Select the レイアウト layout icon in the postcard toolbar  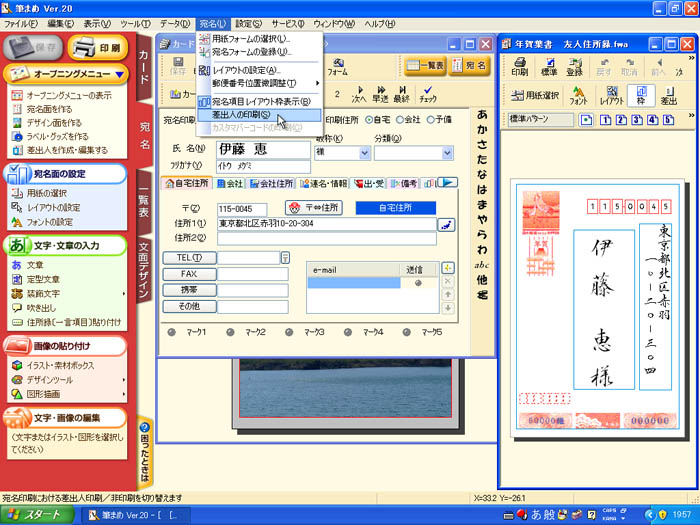pyautogui.click(x=611, y=96)
